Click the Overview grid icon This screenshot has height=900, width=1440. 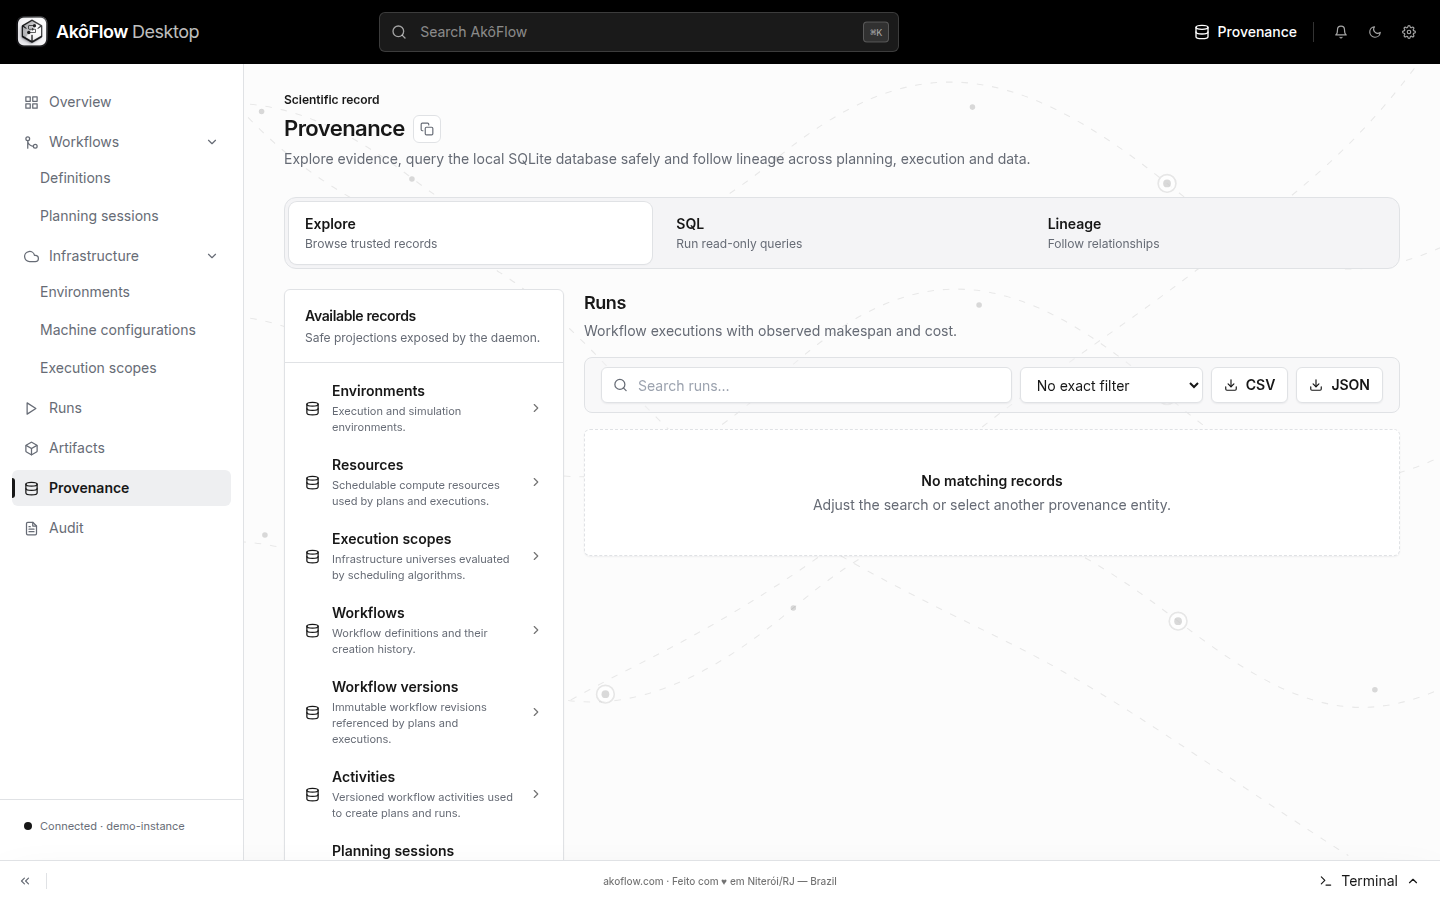tap(31, 102)
